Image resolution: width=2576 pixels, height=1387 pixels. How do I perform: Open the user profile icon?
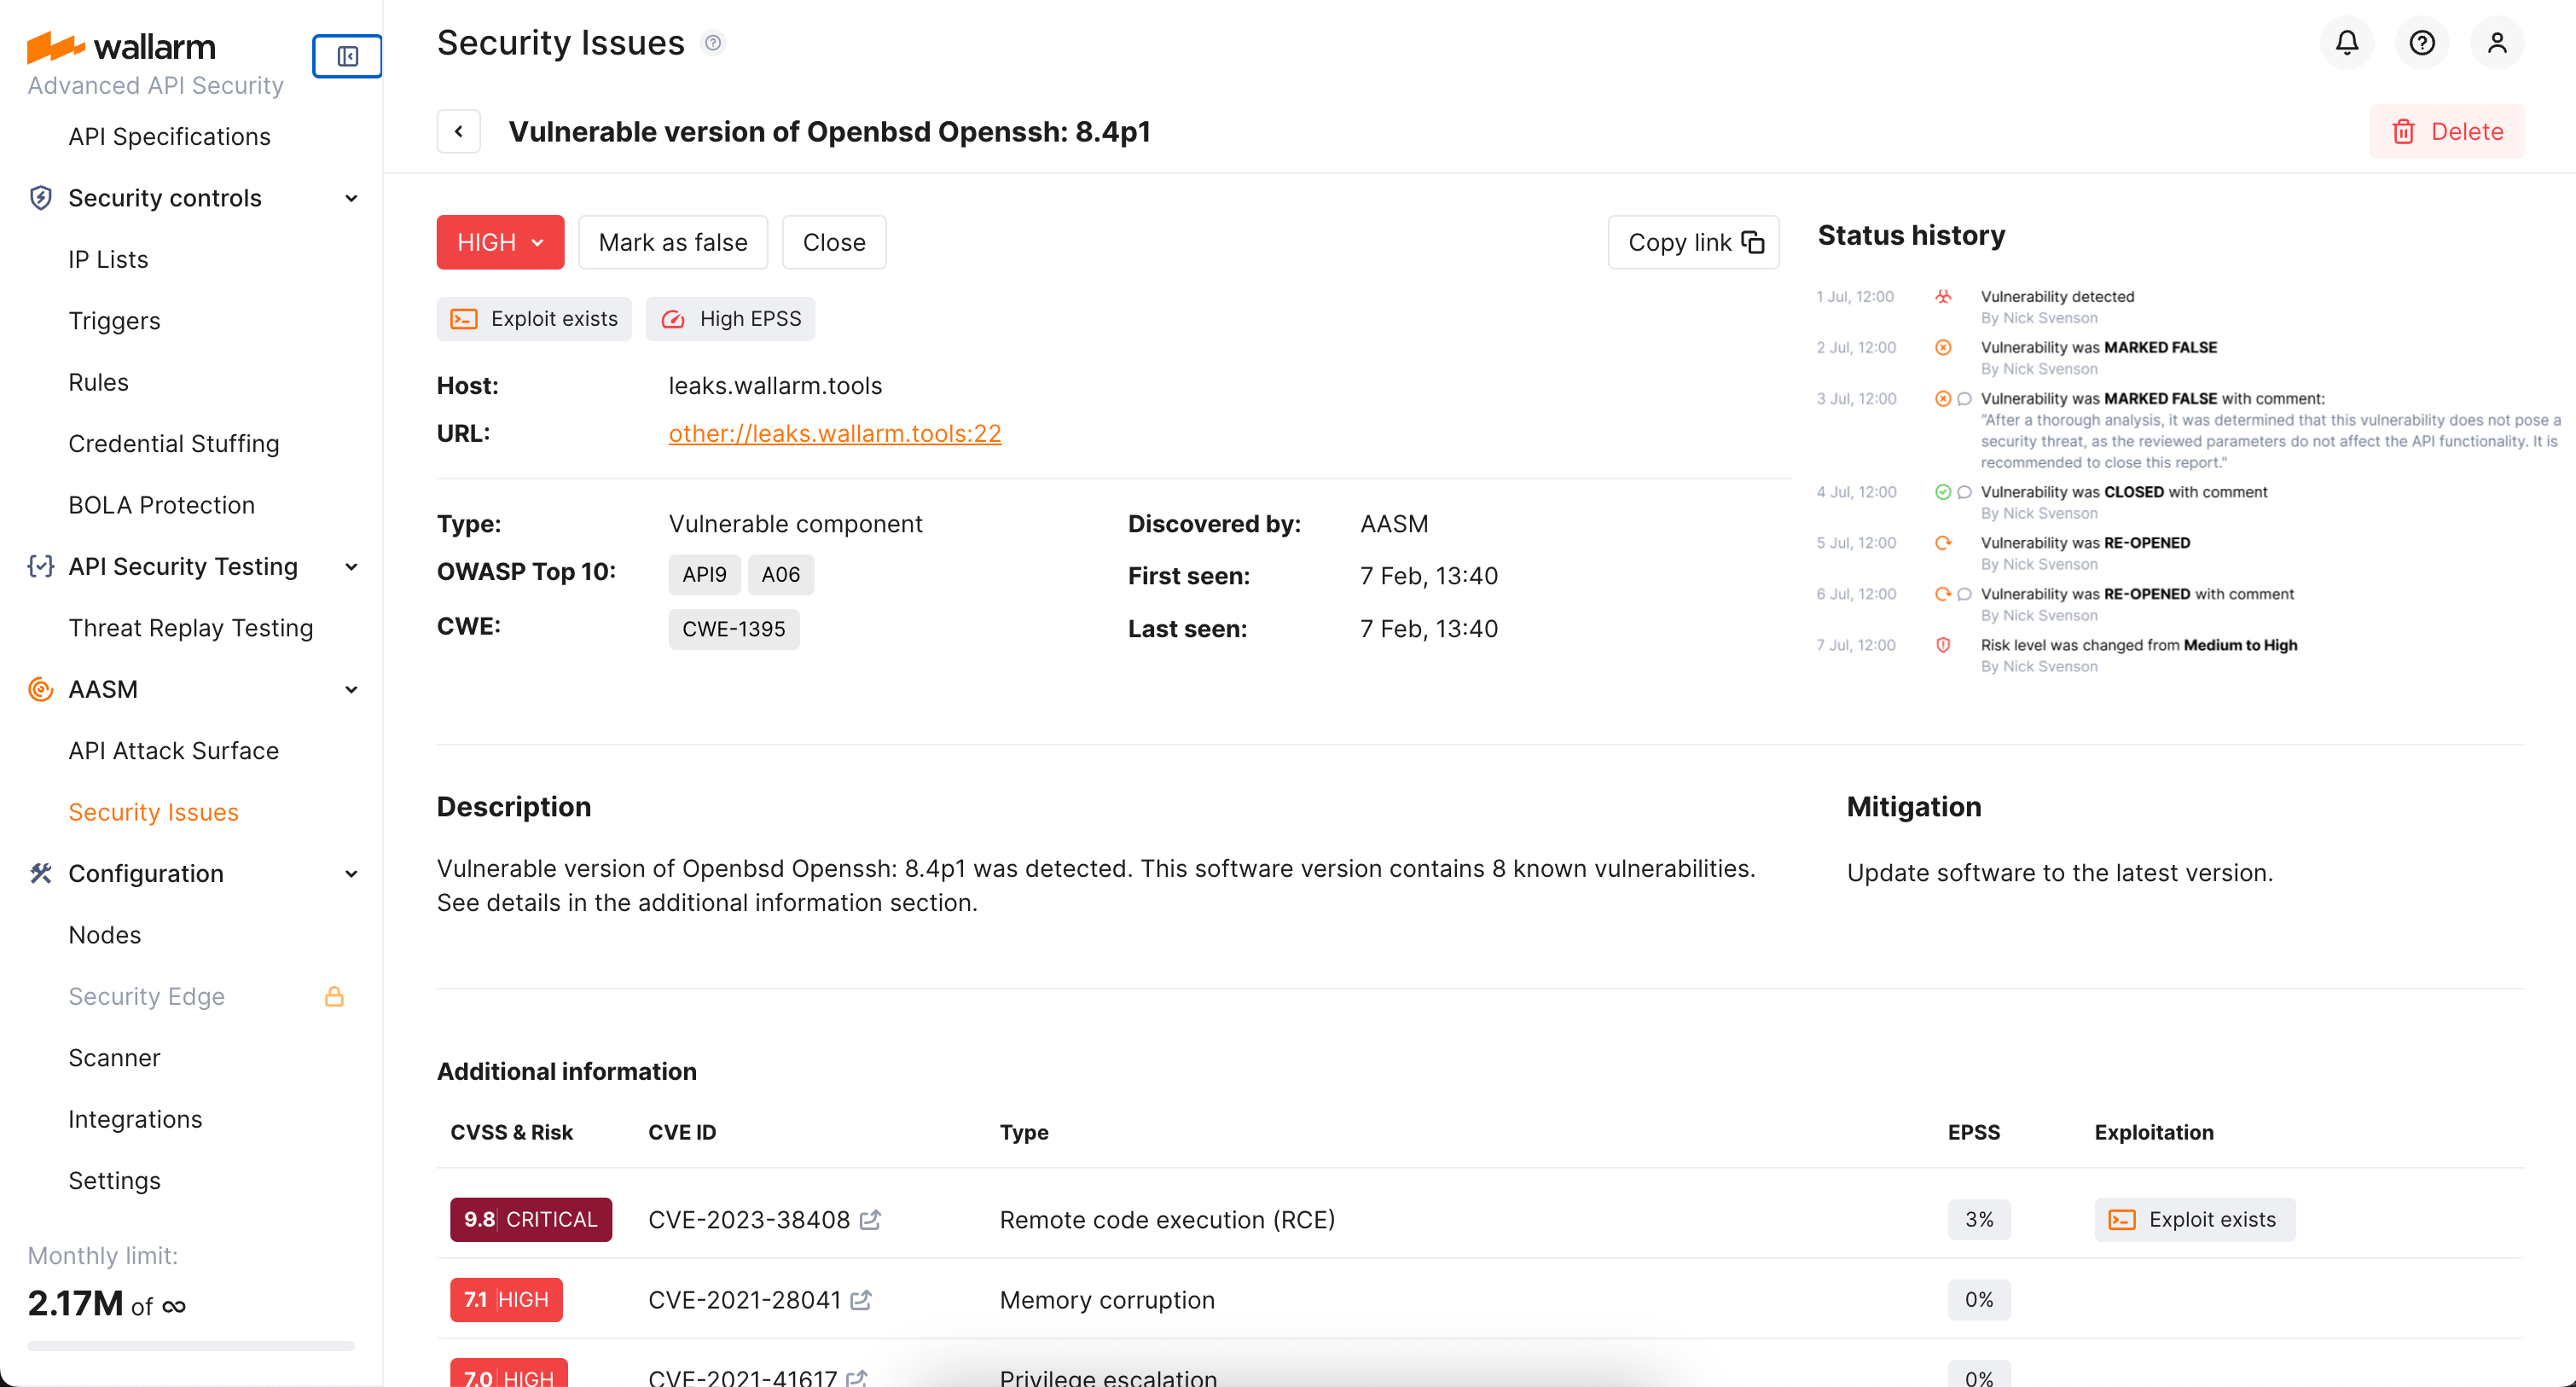coord(2497,42)
